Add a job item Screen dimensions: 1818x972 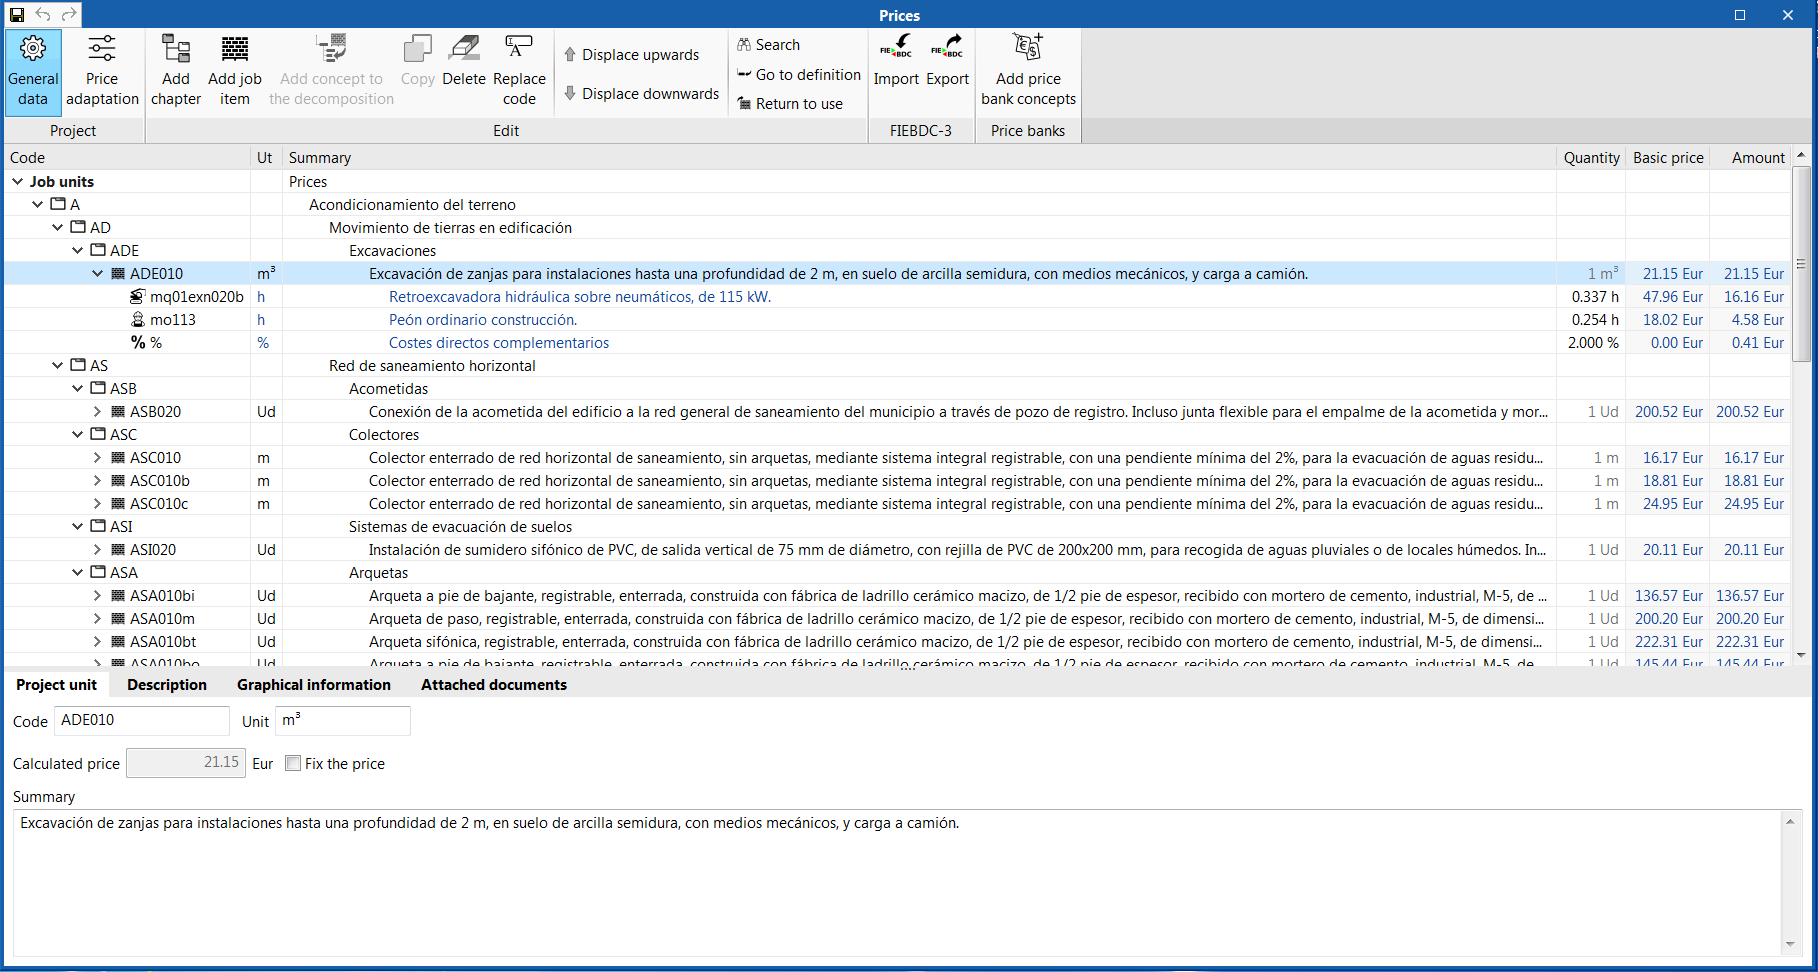pyautogui.click(x=234, y=72)
